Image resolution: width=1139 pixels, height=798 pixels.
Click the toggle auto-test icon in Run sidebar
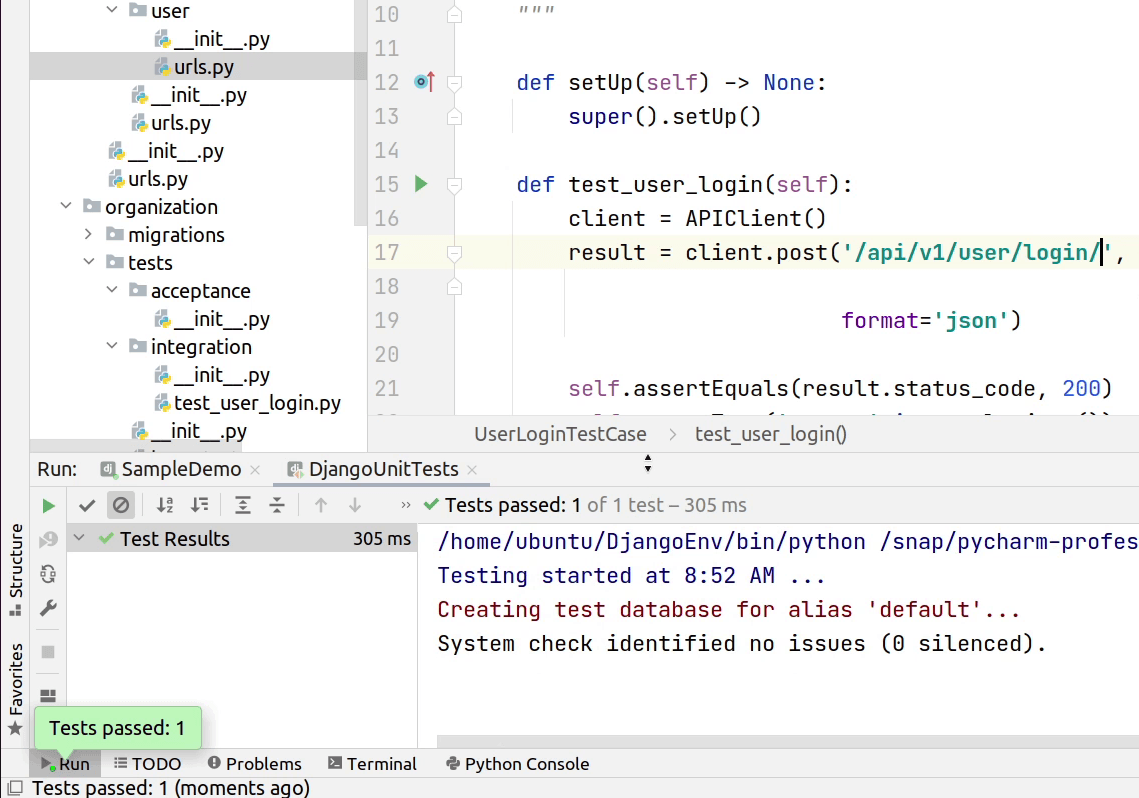[x=48, y=574]
